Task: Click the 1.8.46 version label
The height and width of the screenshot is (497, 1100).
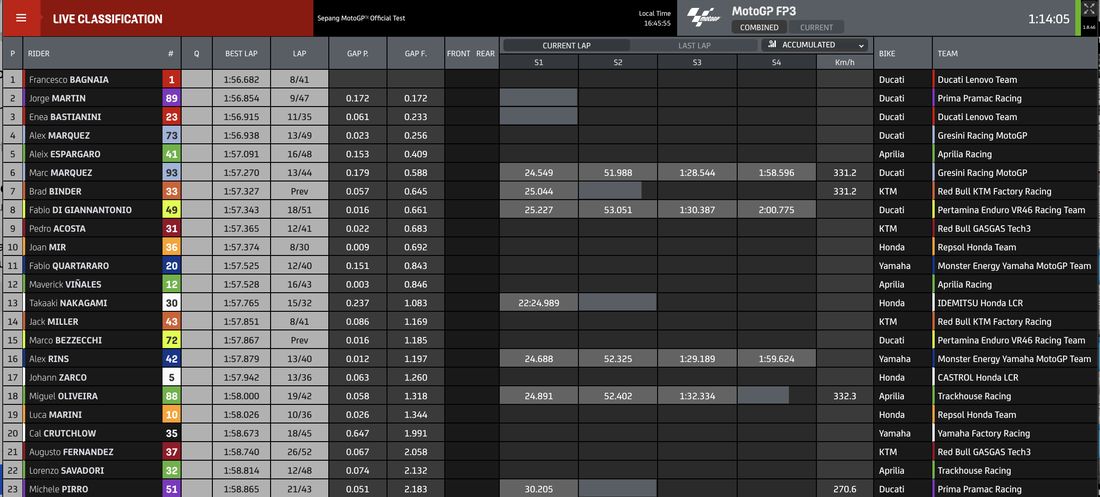Action: (1089, 27)
